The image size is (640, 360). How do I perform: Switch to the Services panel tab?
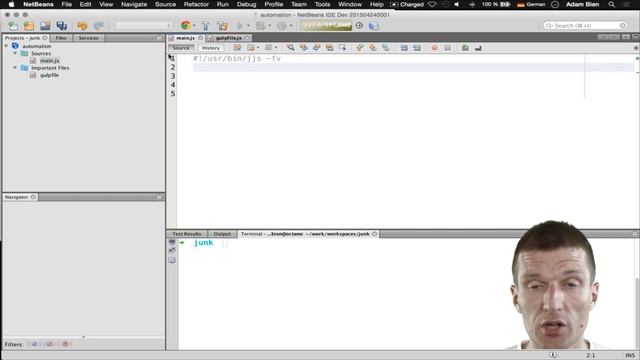pos(88,38)
